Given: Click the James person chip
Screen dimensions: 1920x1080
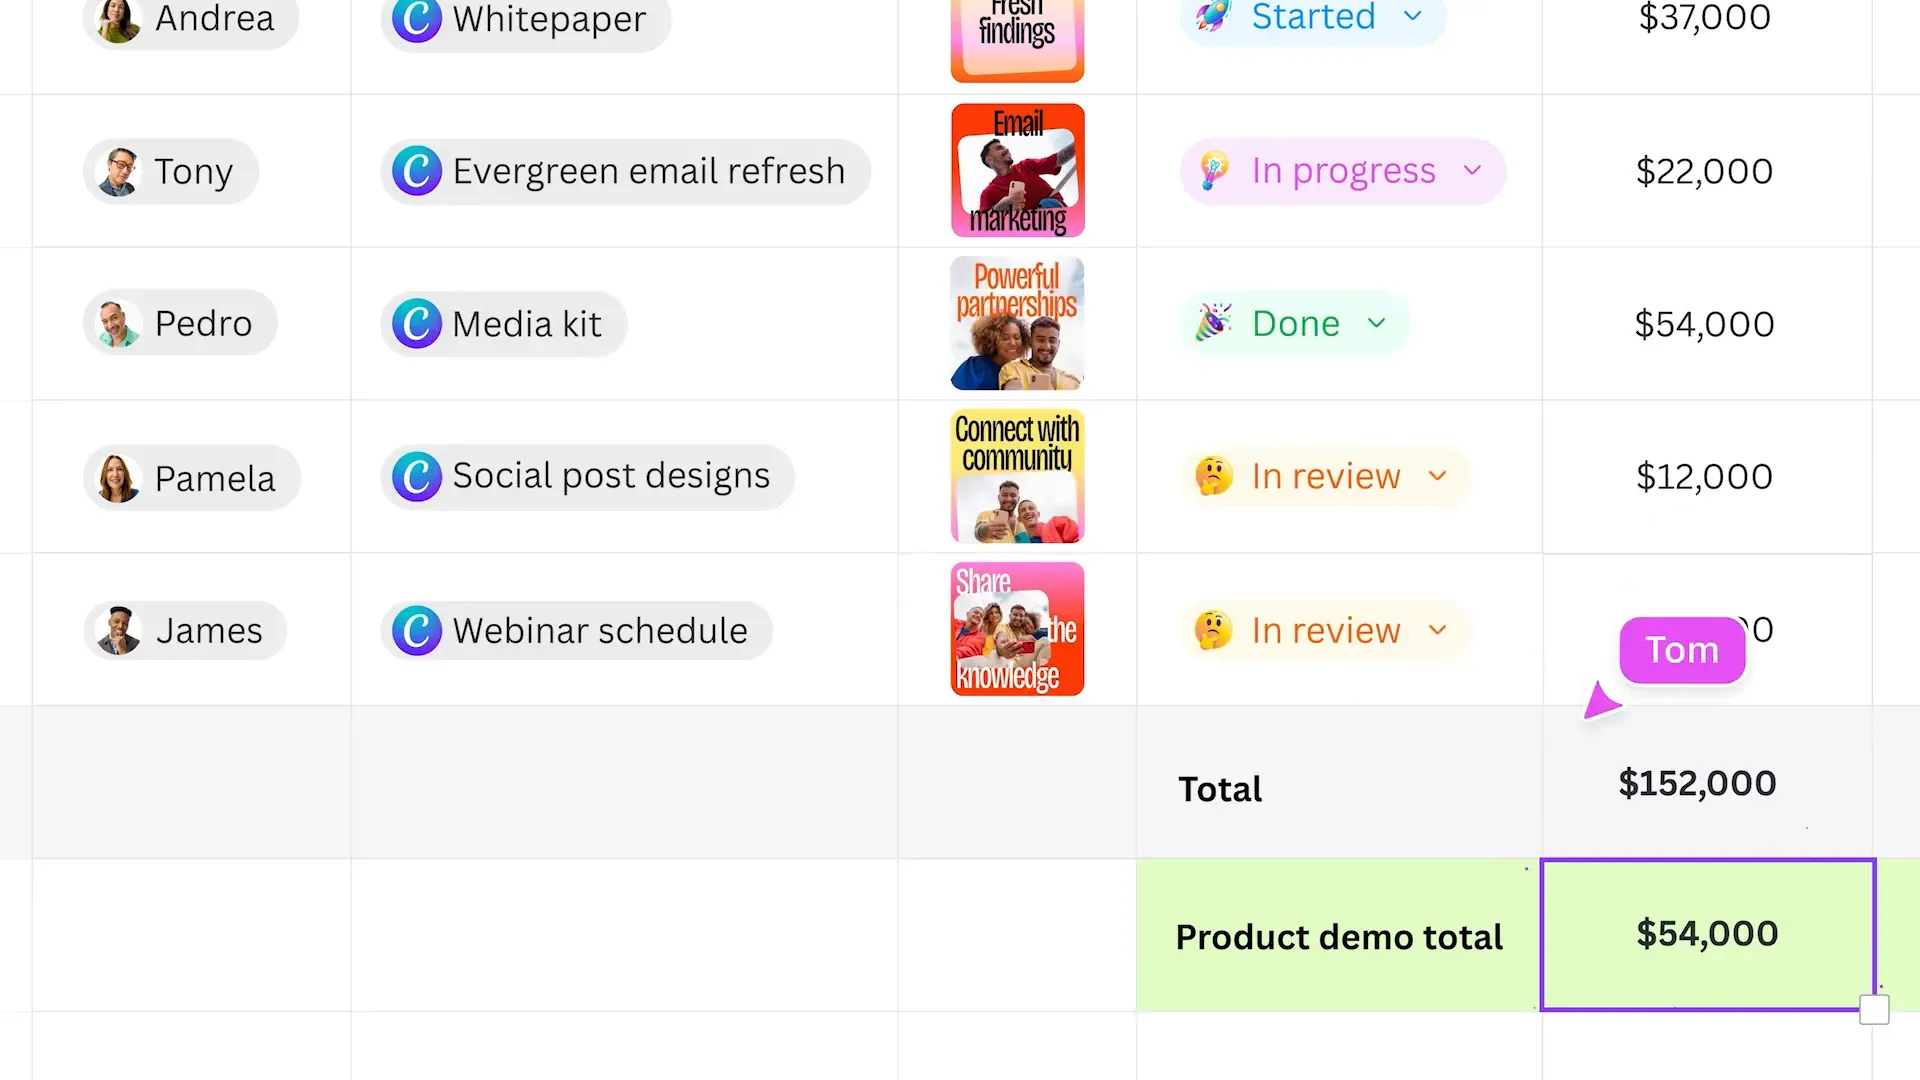Looking at the screenshot, I should pos(185,631).
